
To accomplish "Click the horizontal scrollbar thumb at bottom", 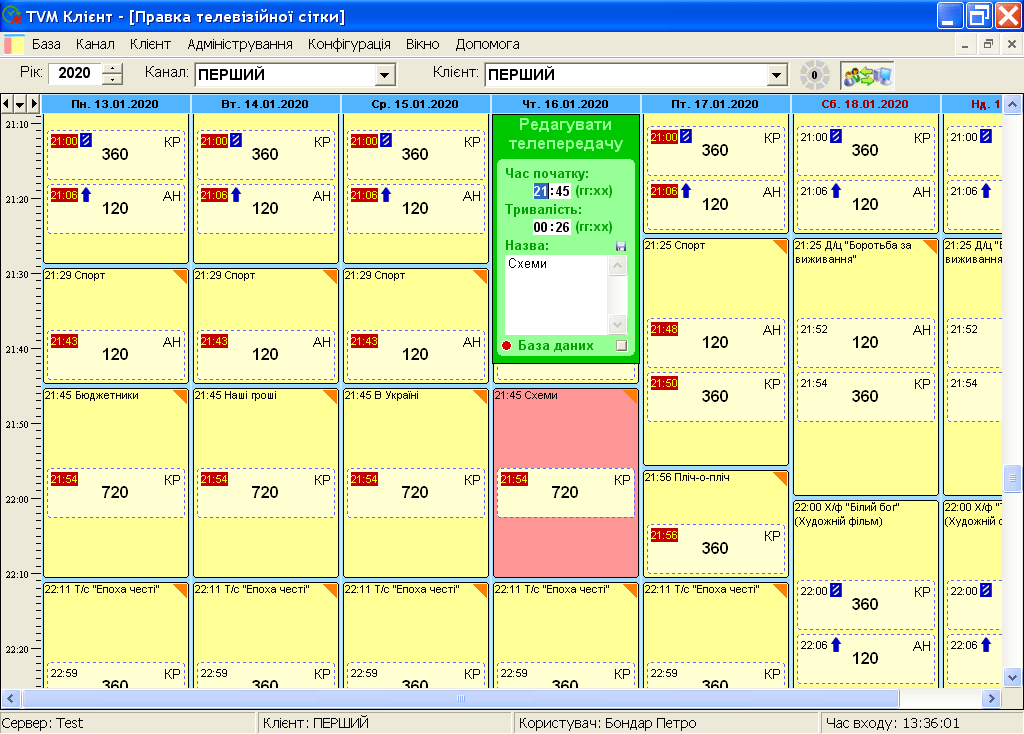I will [460, 698].
